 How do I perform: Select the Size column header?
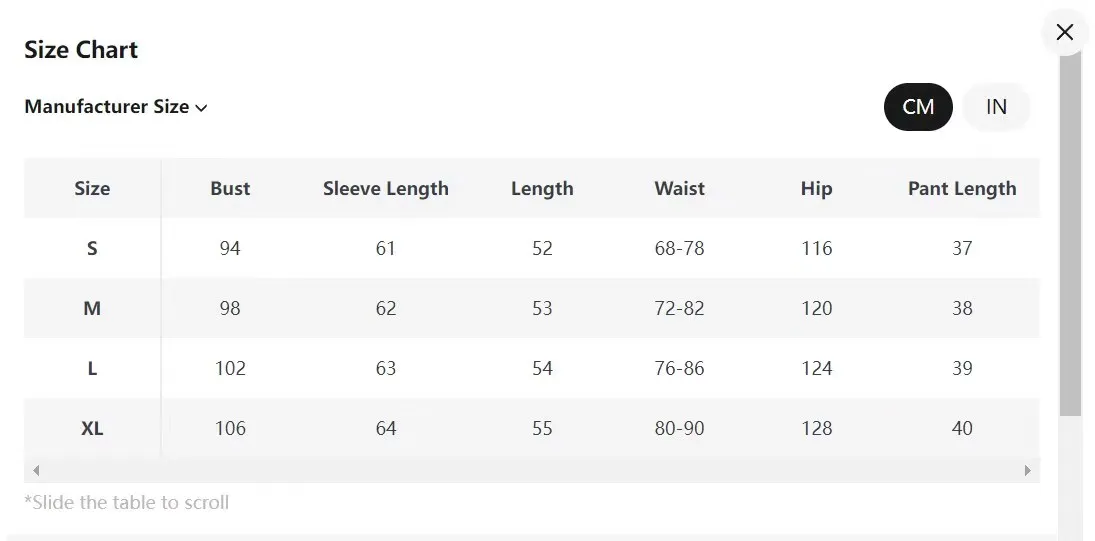pos(92,188)
